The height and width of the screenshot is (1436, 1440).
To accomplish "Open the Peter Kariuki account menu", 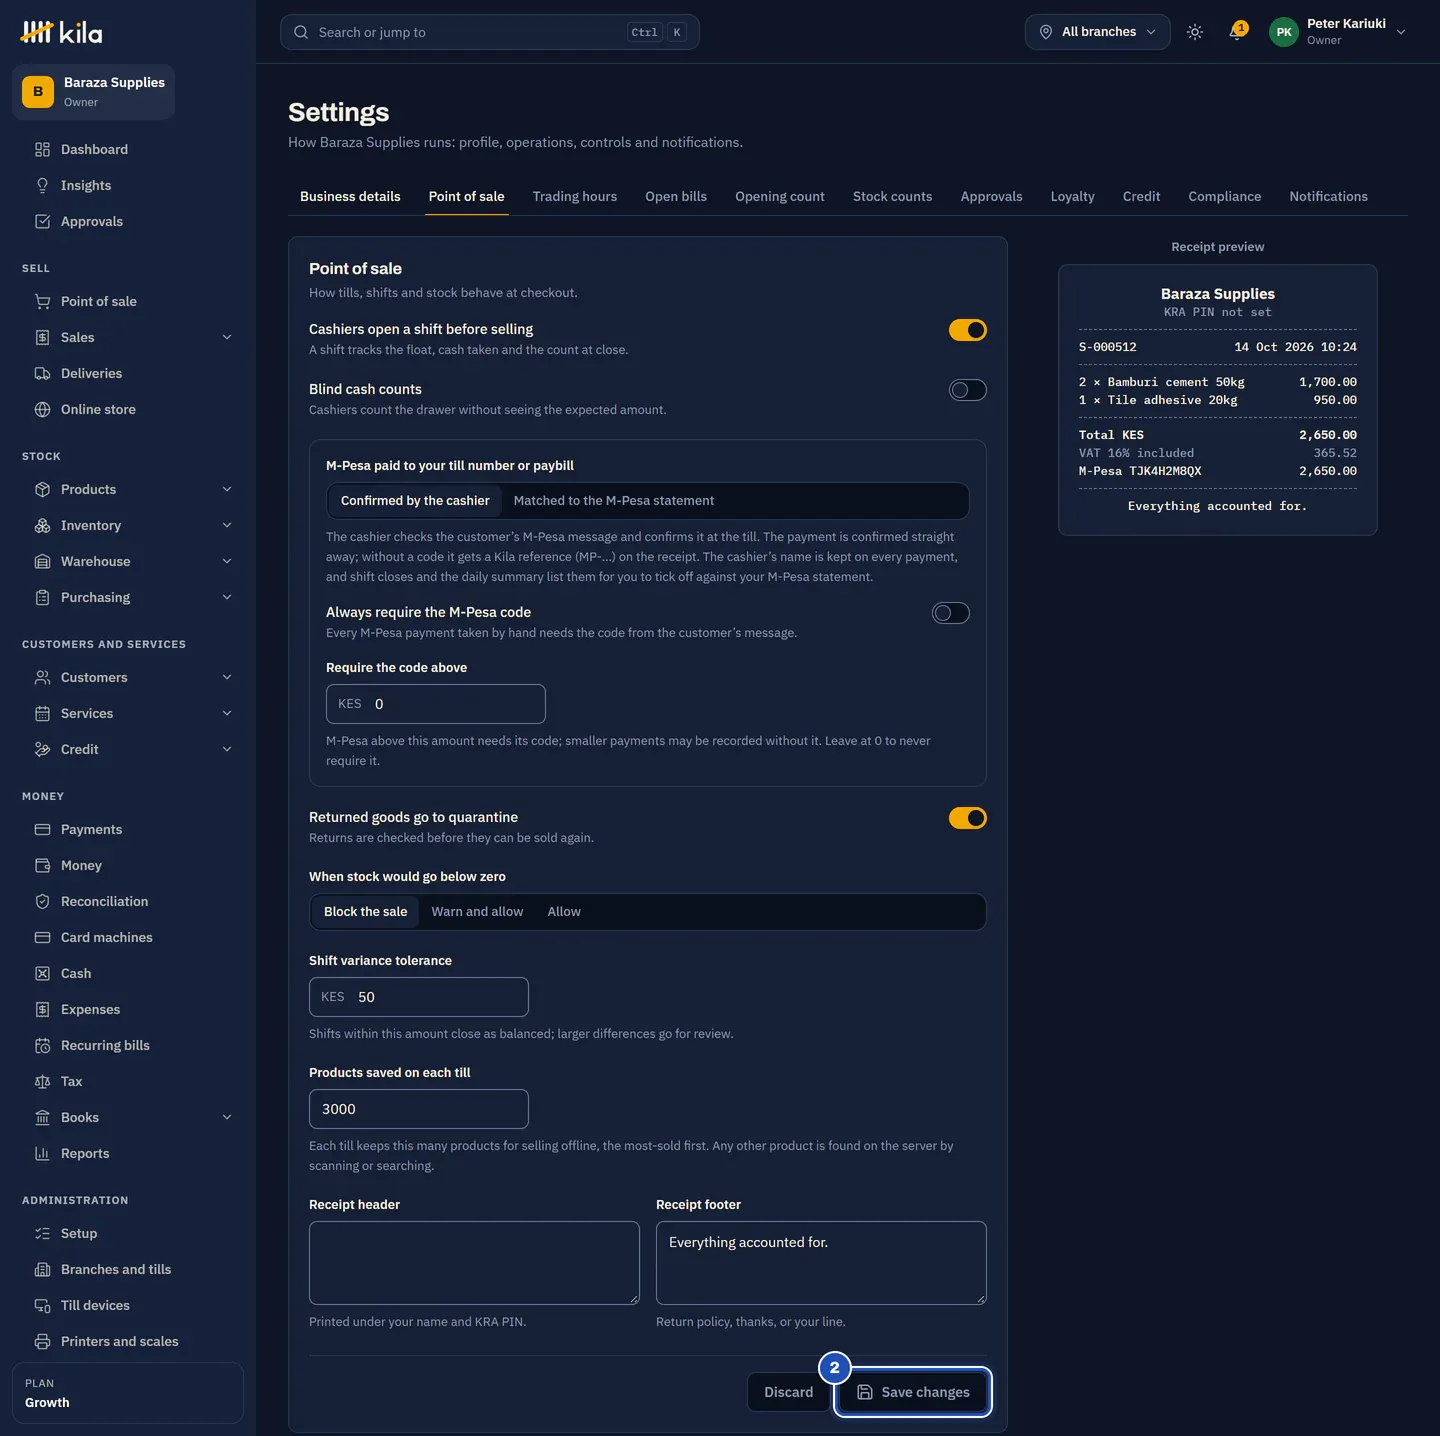I will pos(1338,32).
